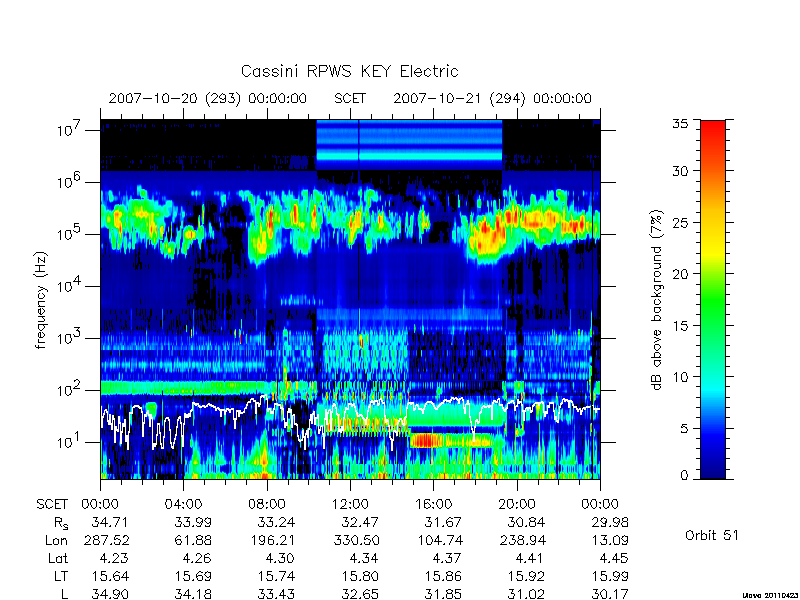Click the color bar value 25
Viewport: 800px width, 600px height.
pyautogui.click(x=680, y=222)
